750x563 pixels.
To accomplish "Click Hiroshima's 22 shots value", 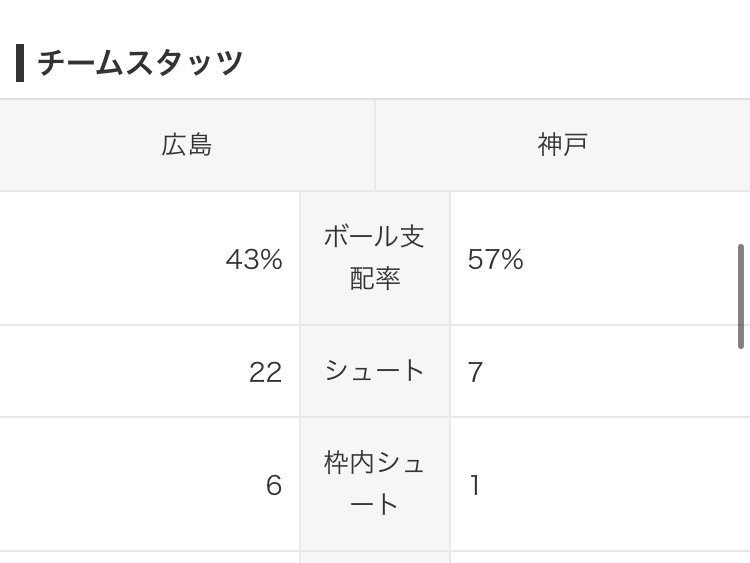I will 265,372.
